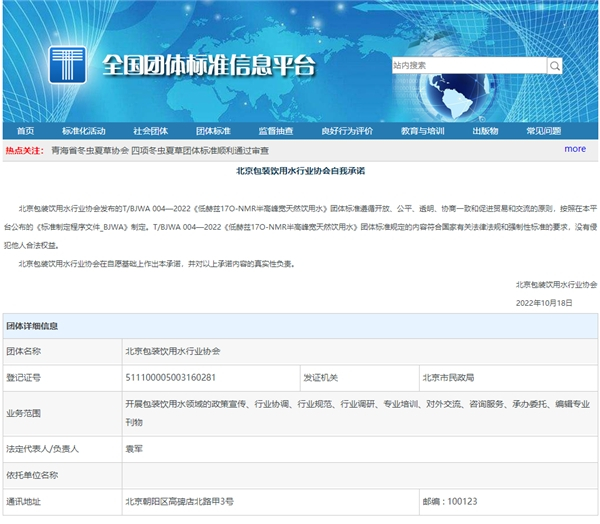Click the 发证机关 label cell

[360, 378]
